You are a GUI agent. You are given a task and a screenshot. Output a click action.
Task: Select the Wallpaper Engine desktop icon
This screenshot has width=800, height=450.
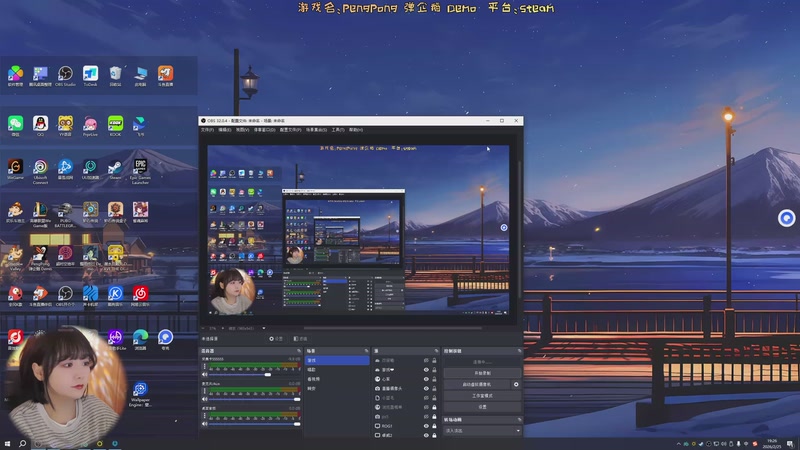click(140, 393)
